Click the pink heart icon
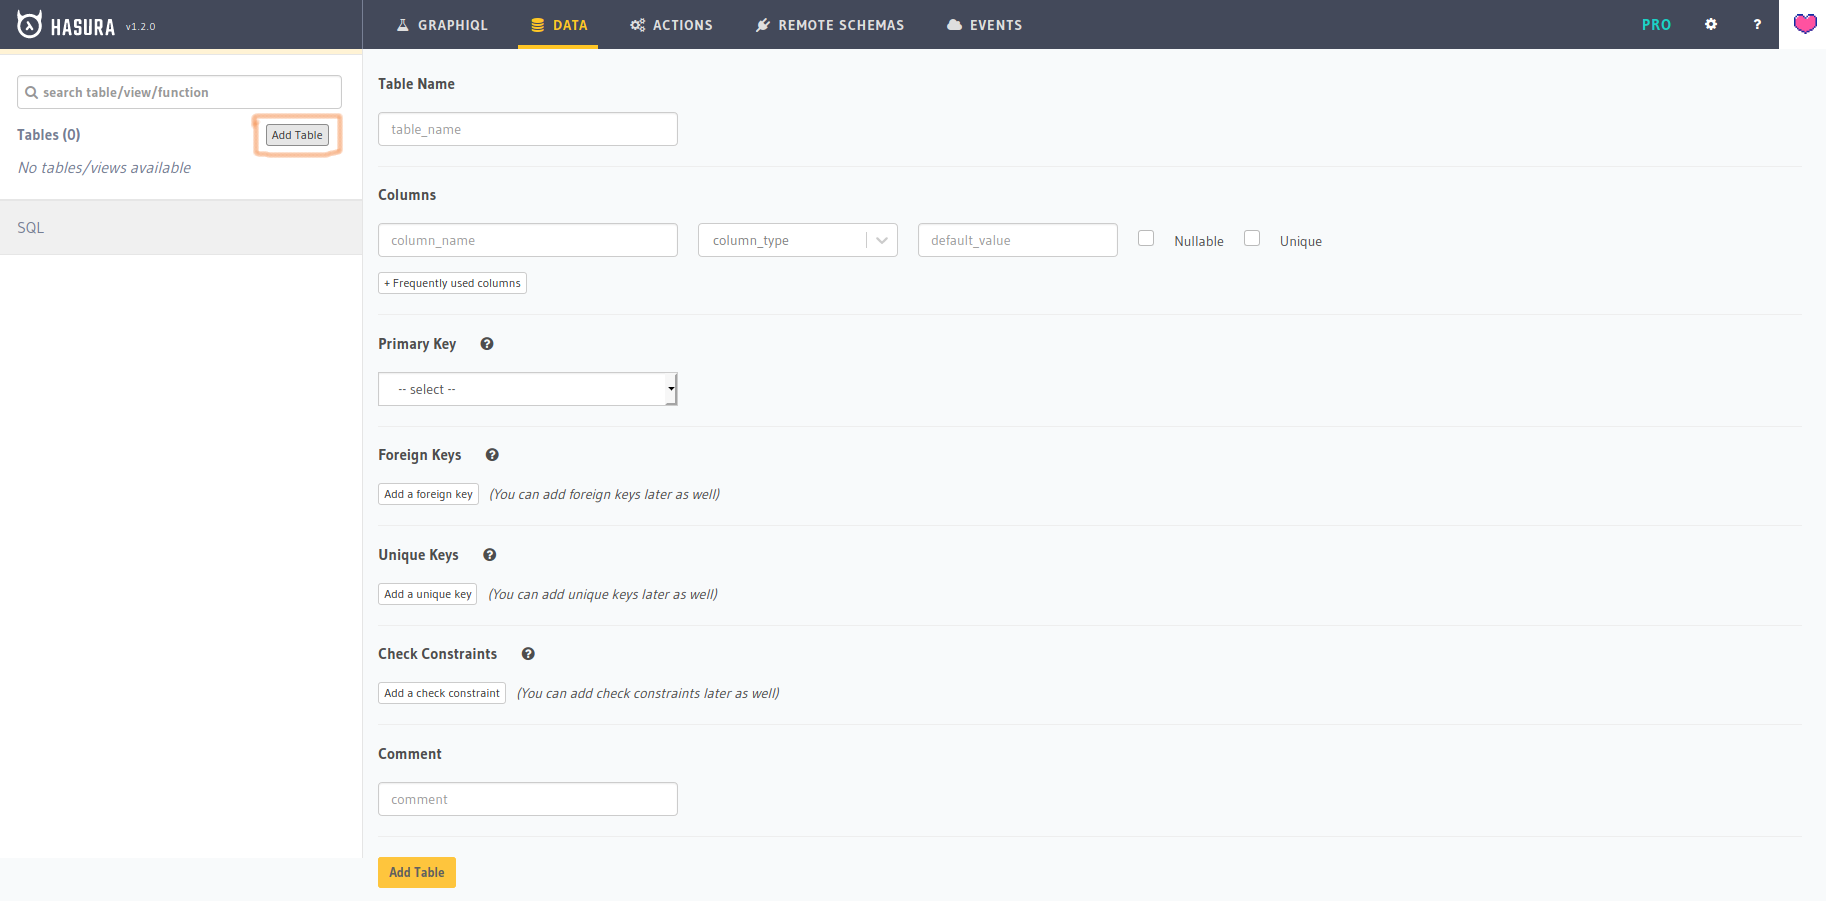Image resolution: width=1826 pixels, height=901 pixels. tap(1804, 24)
